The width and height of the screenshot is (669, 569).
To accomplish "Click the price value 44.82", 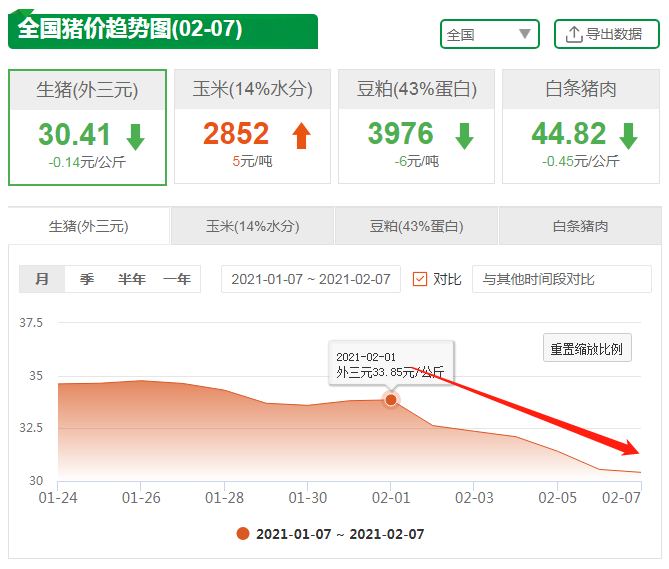I will click(569, 134).
